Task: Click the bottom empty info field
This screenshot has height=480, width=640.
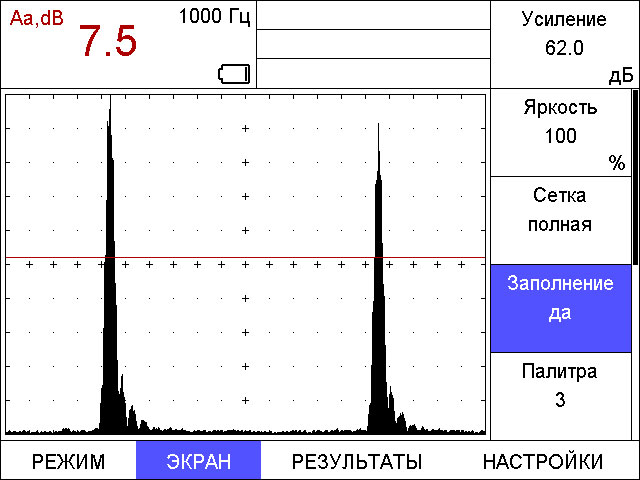Action: pyautogui.click(x=373, y=73)
